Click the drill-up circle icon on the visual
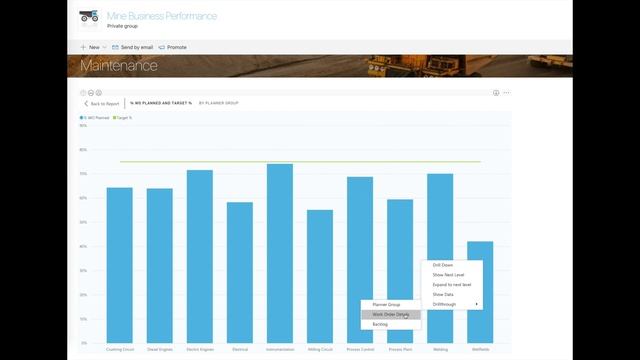The width and height of the screenshot is (640, 360). point(83,93)
